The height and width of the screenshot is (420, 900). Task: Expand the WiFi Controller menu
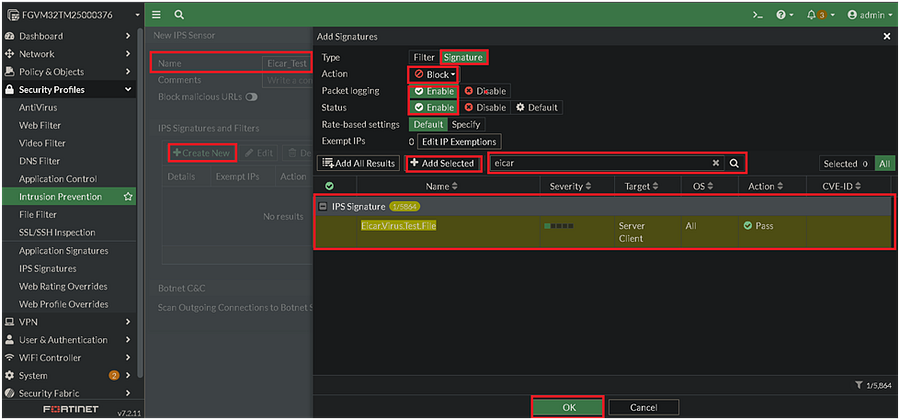(x=69, y=357)
